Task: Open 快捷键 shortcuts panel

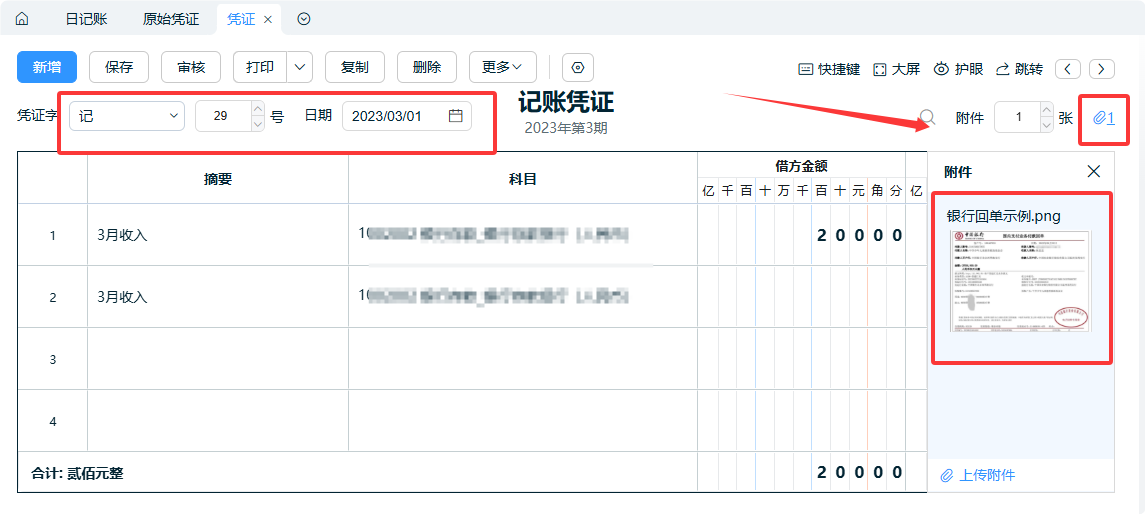Action: pos(828,69)
